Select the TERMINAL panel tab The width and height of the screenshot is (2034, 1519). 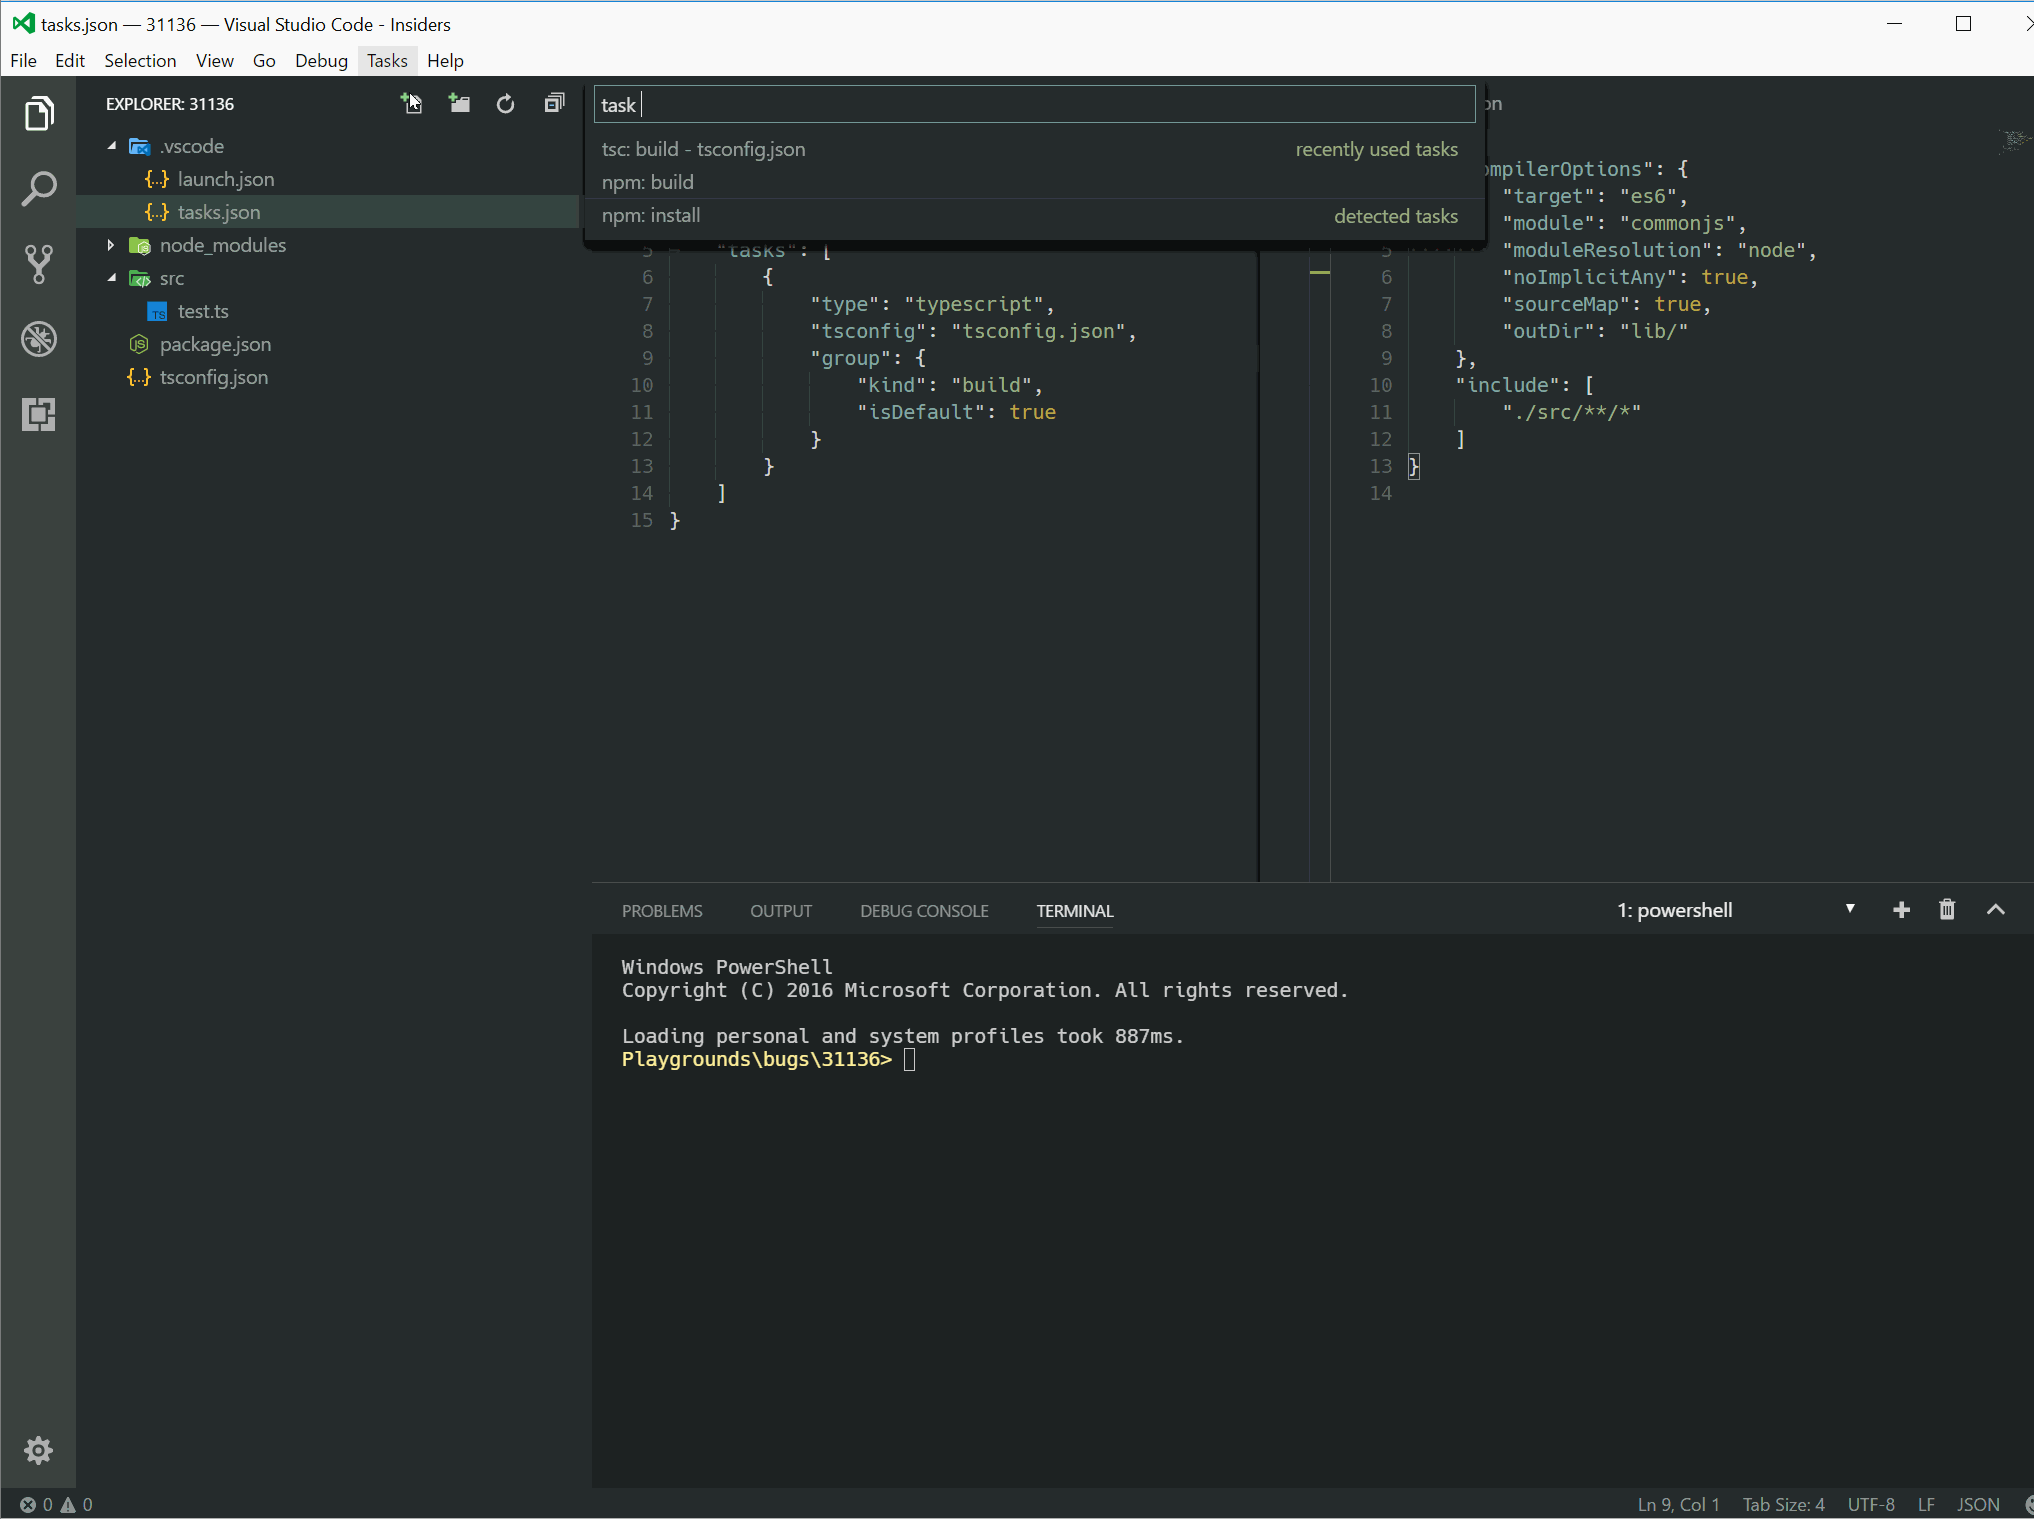click(1075, 911)
